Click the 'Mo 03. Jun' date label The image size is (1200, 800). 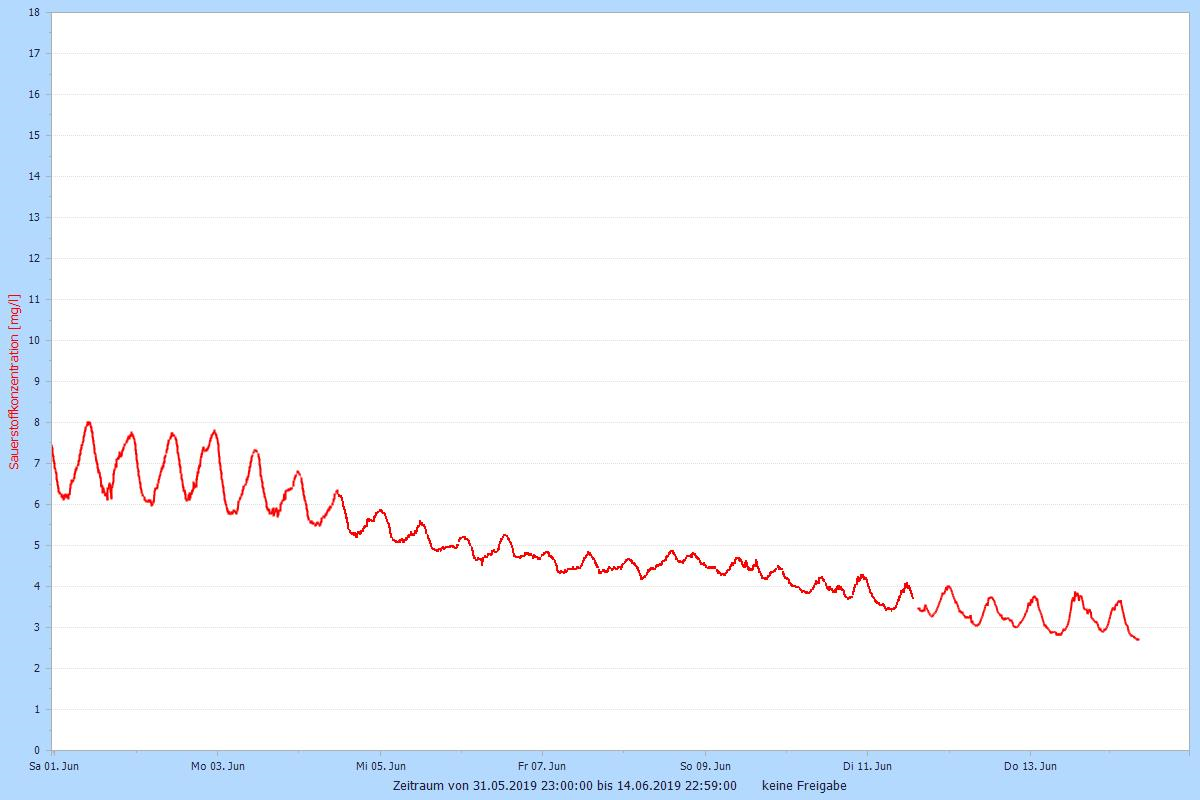pos(218,767)
